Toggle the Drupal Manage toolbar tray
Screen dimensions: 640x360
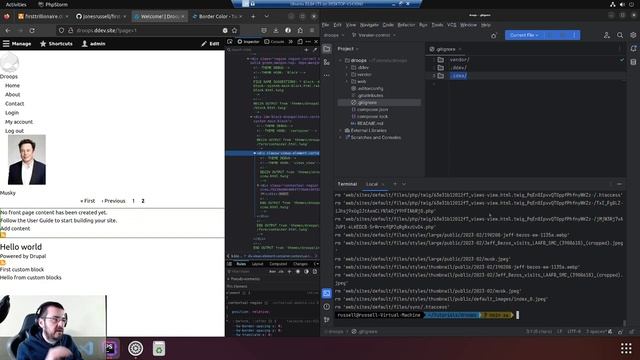(17, 44)
